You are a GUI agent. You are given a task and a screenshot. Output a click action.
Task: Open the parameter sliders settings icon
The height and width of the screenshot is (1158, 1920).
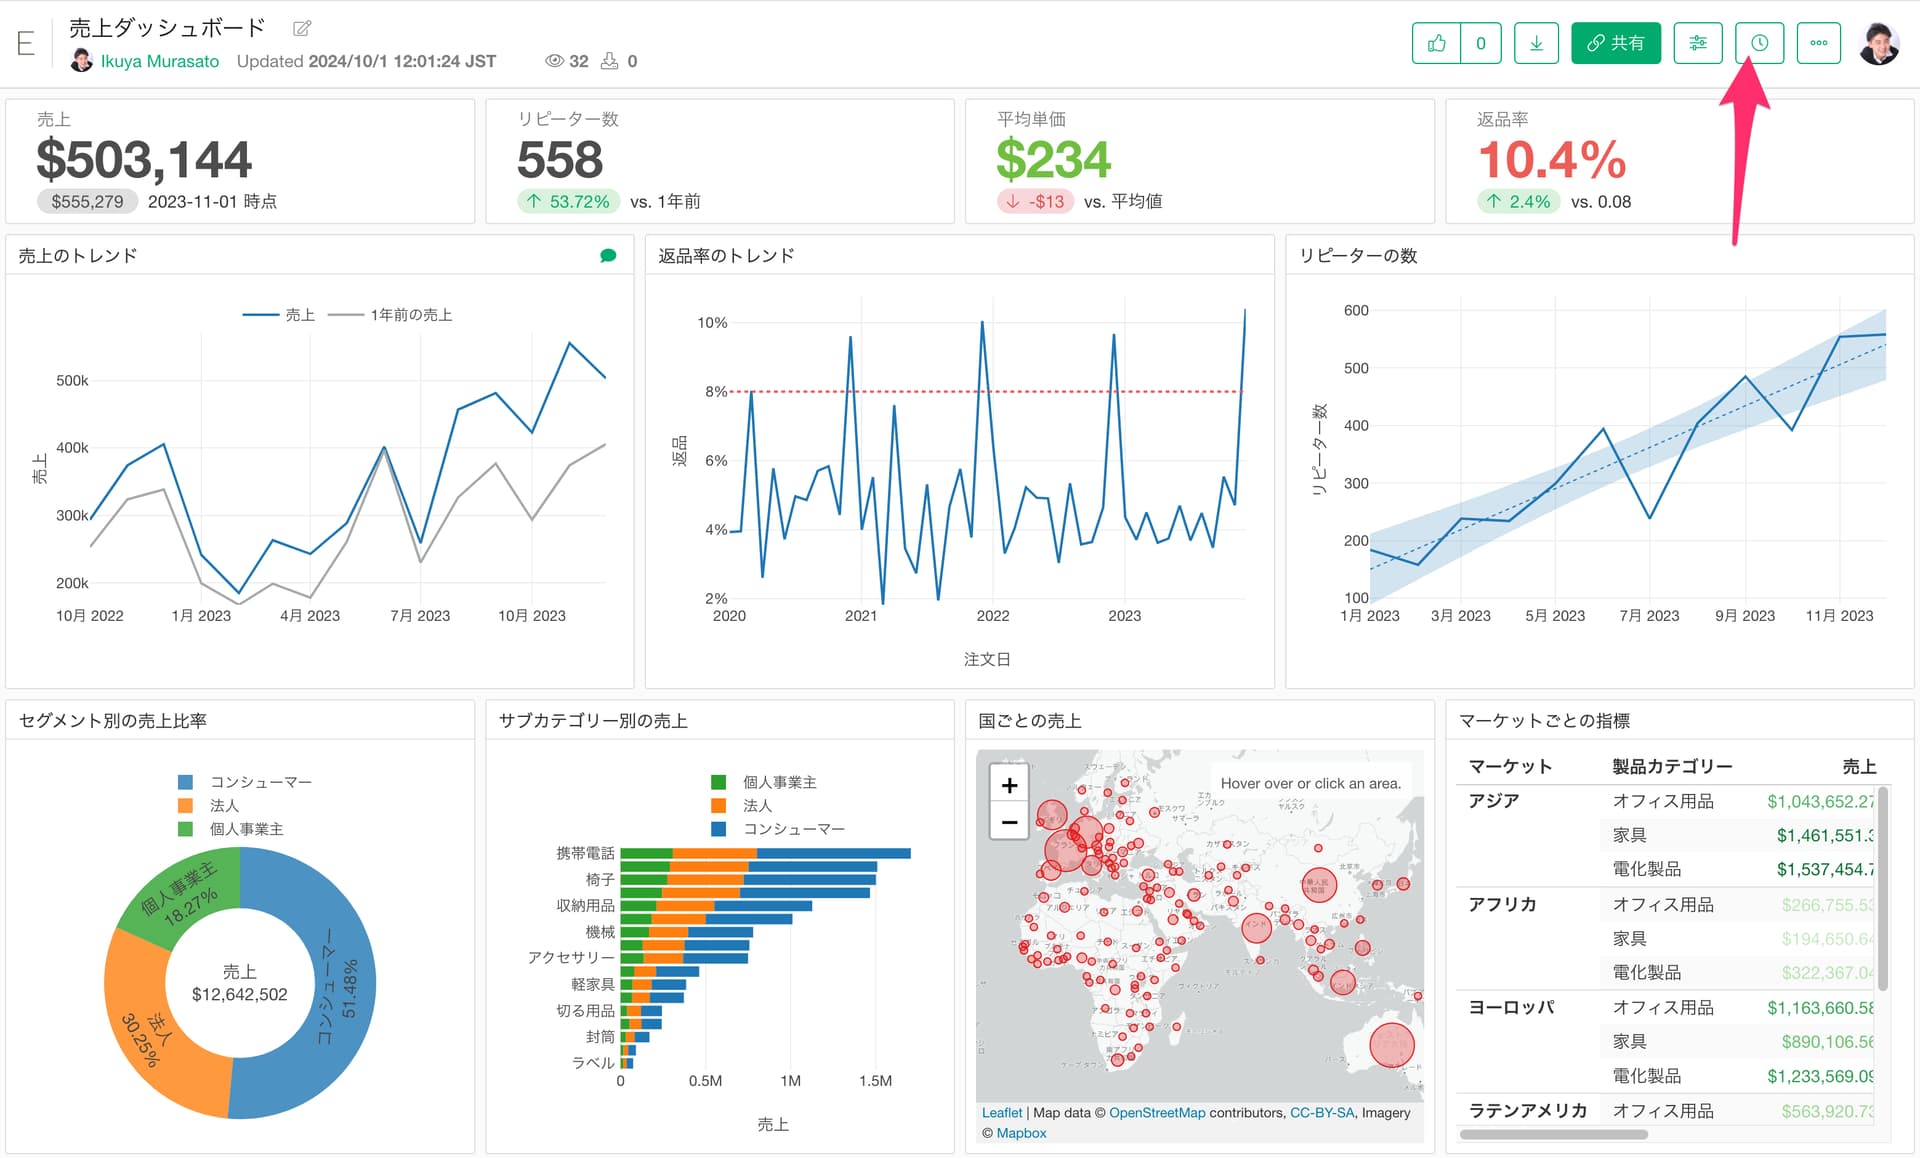[1698, 43]
